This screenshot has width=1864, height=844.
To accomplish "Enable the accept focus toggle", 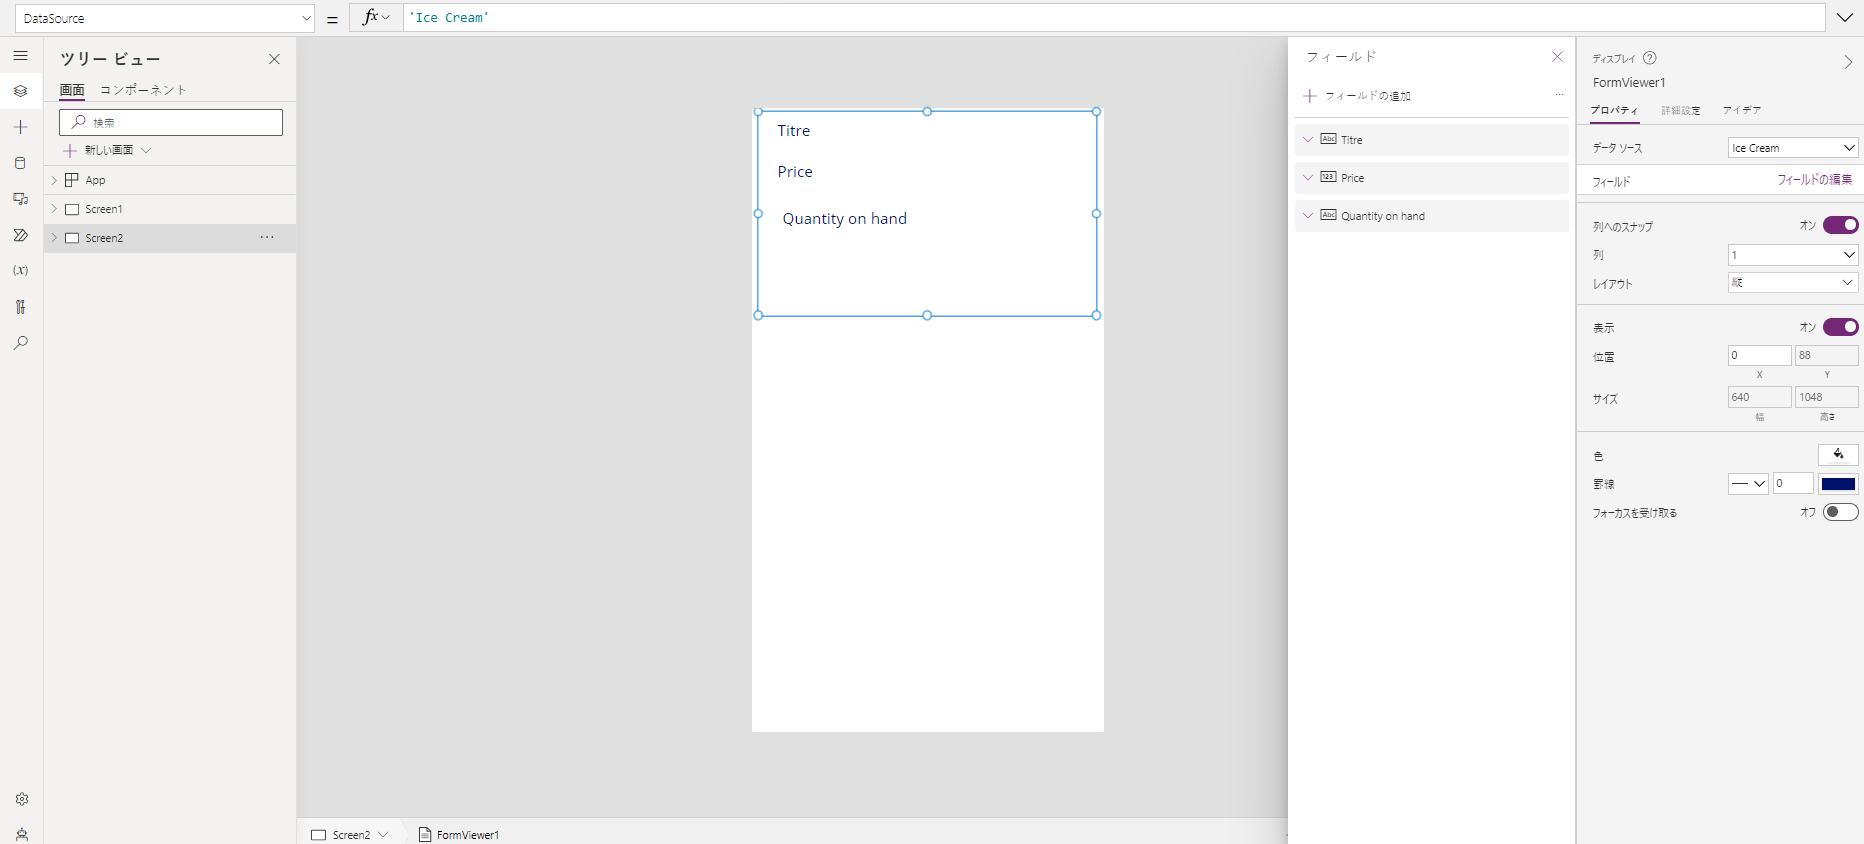I will [1840, 512].
